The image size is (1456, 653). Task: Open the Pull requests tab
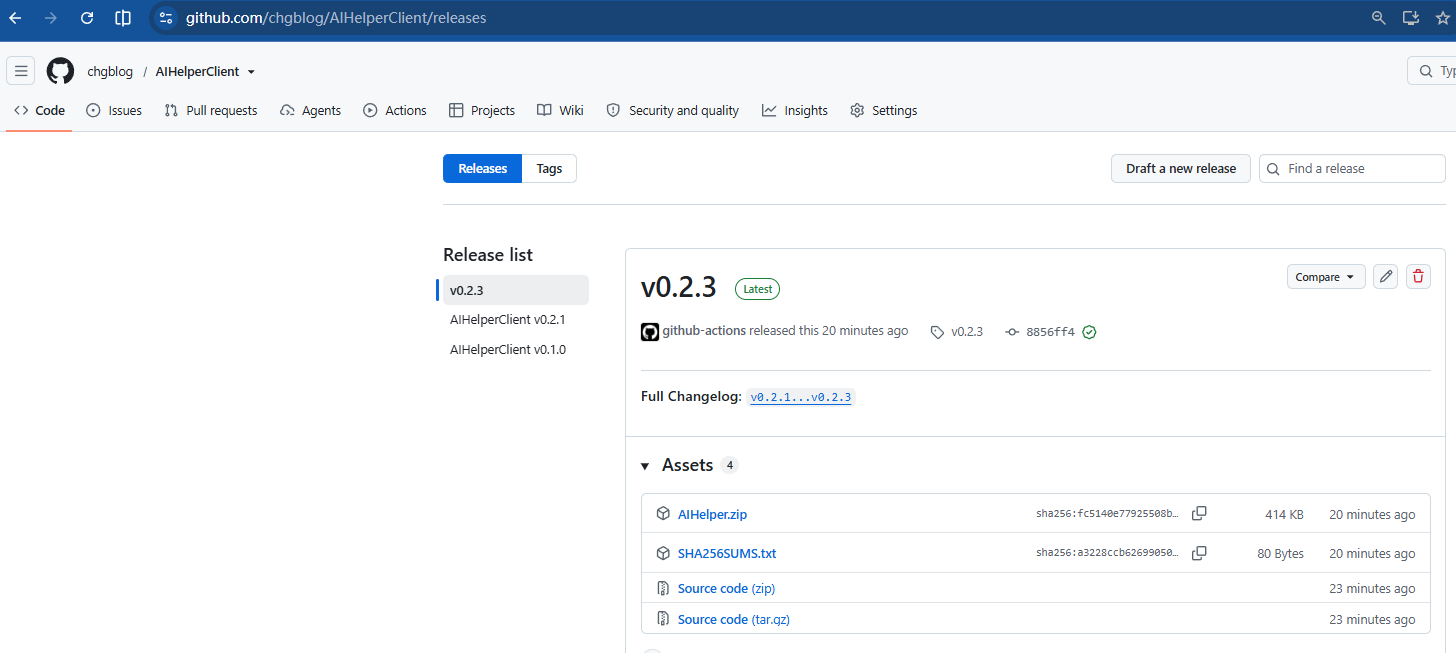tap(211, 111)
